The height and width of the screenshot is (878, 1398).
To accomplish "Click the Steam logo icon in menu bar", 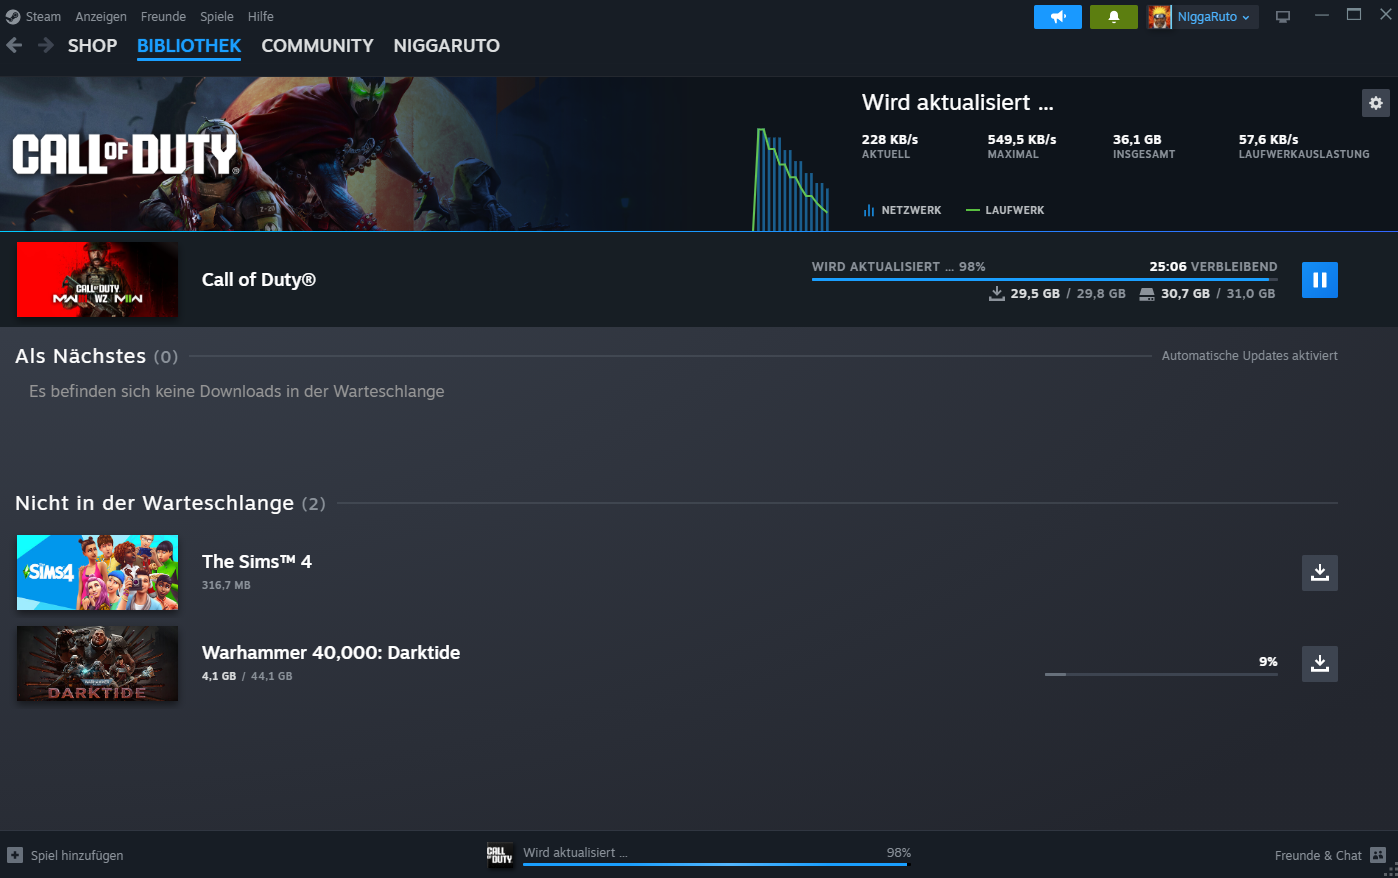I will point(13,17).
